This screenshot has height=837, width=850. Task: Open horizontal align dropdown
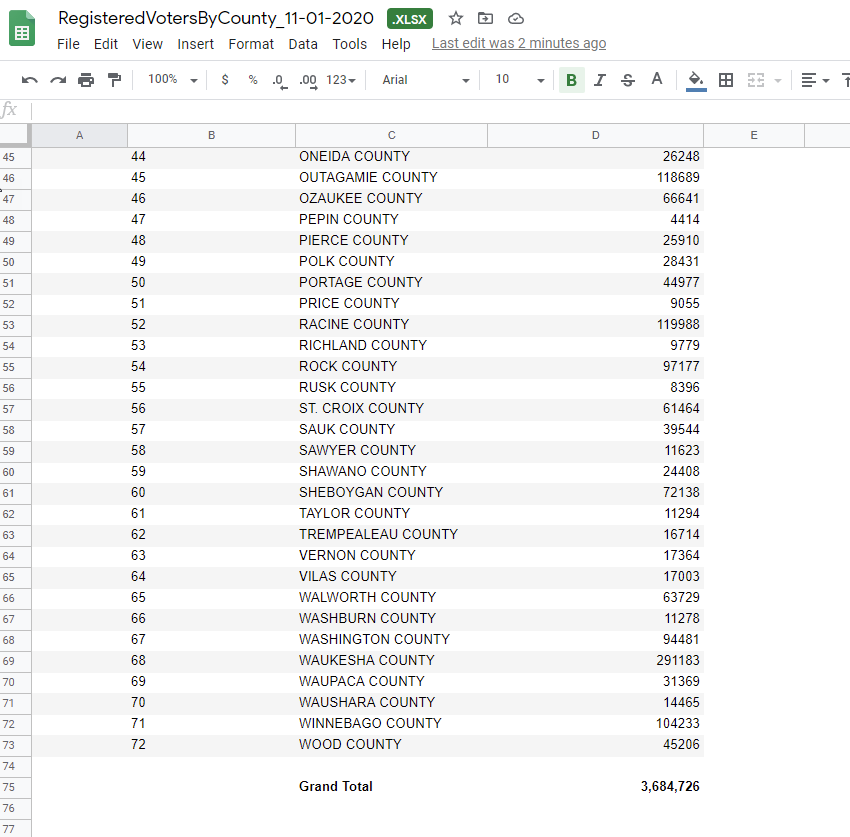815,80
